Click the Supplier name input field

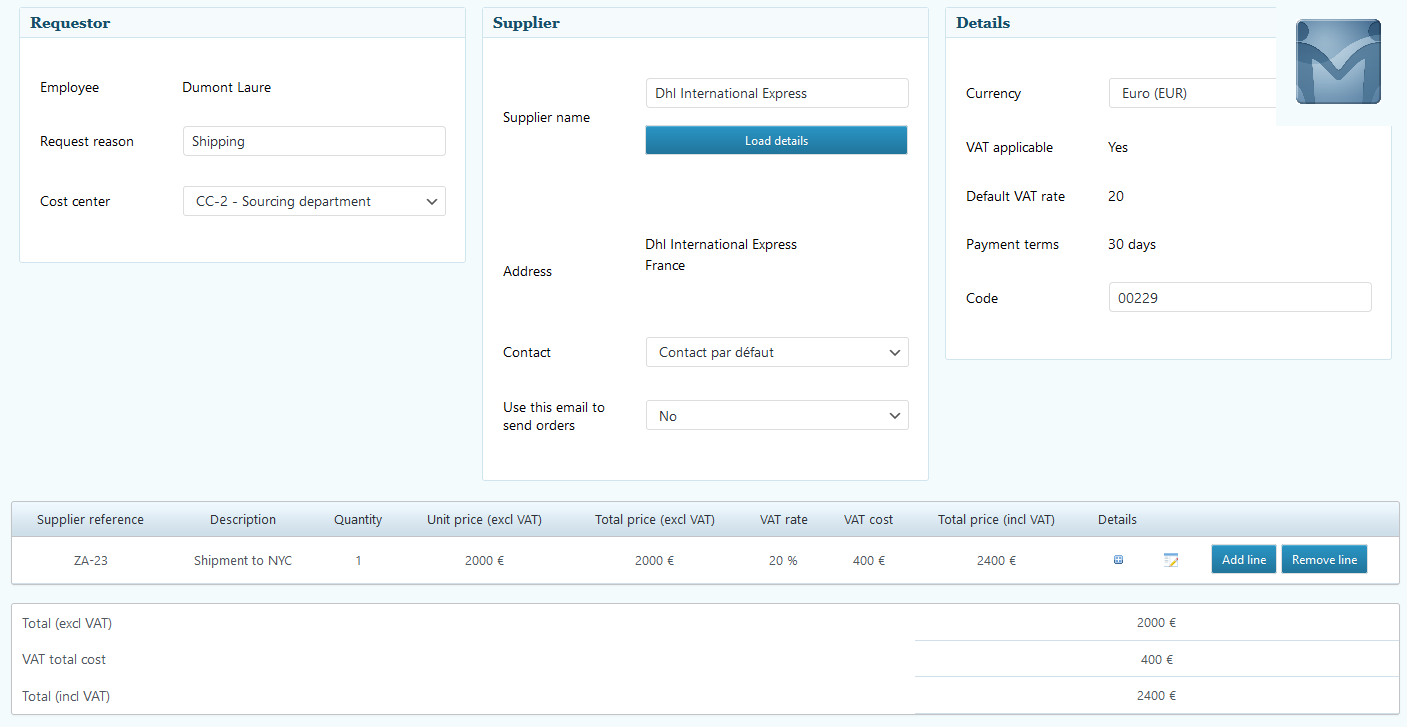(x=777, y=93)
